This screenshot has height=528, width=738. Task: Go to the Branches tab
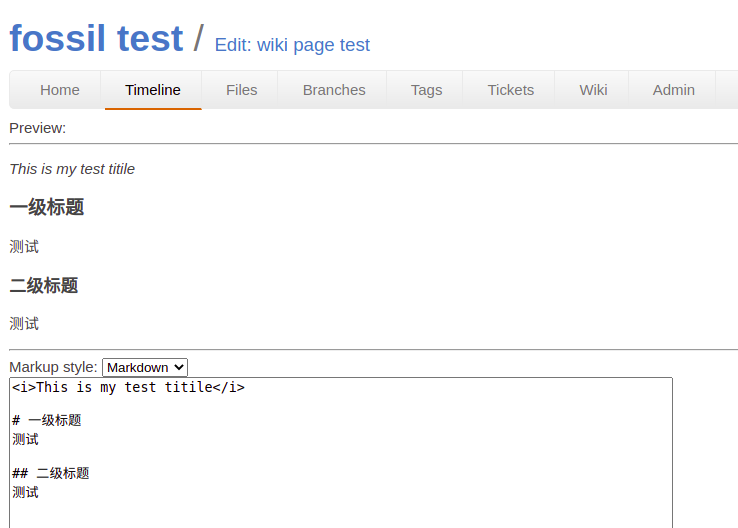coord(334,90)
